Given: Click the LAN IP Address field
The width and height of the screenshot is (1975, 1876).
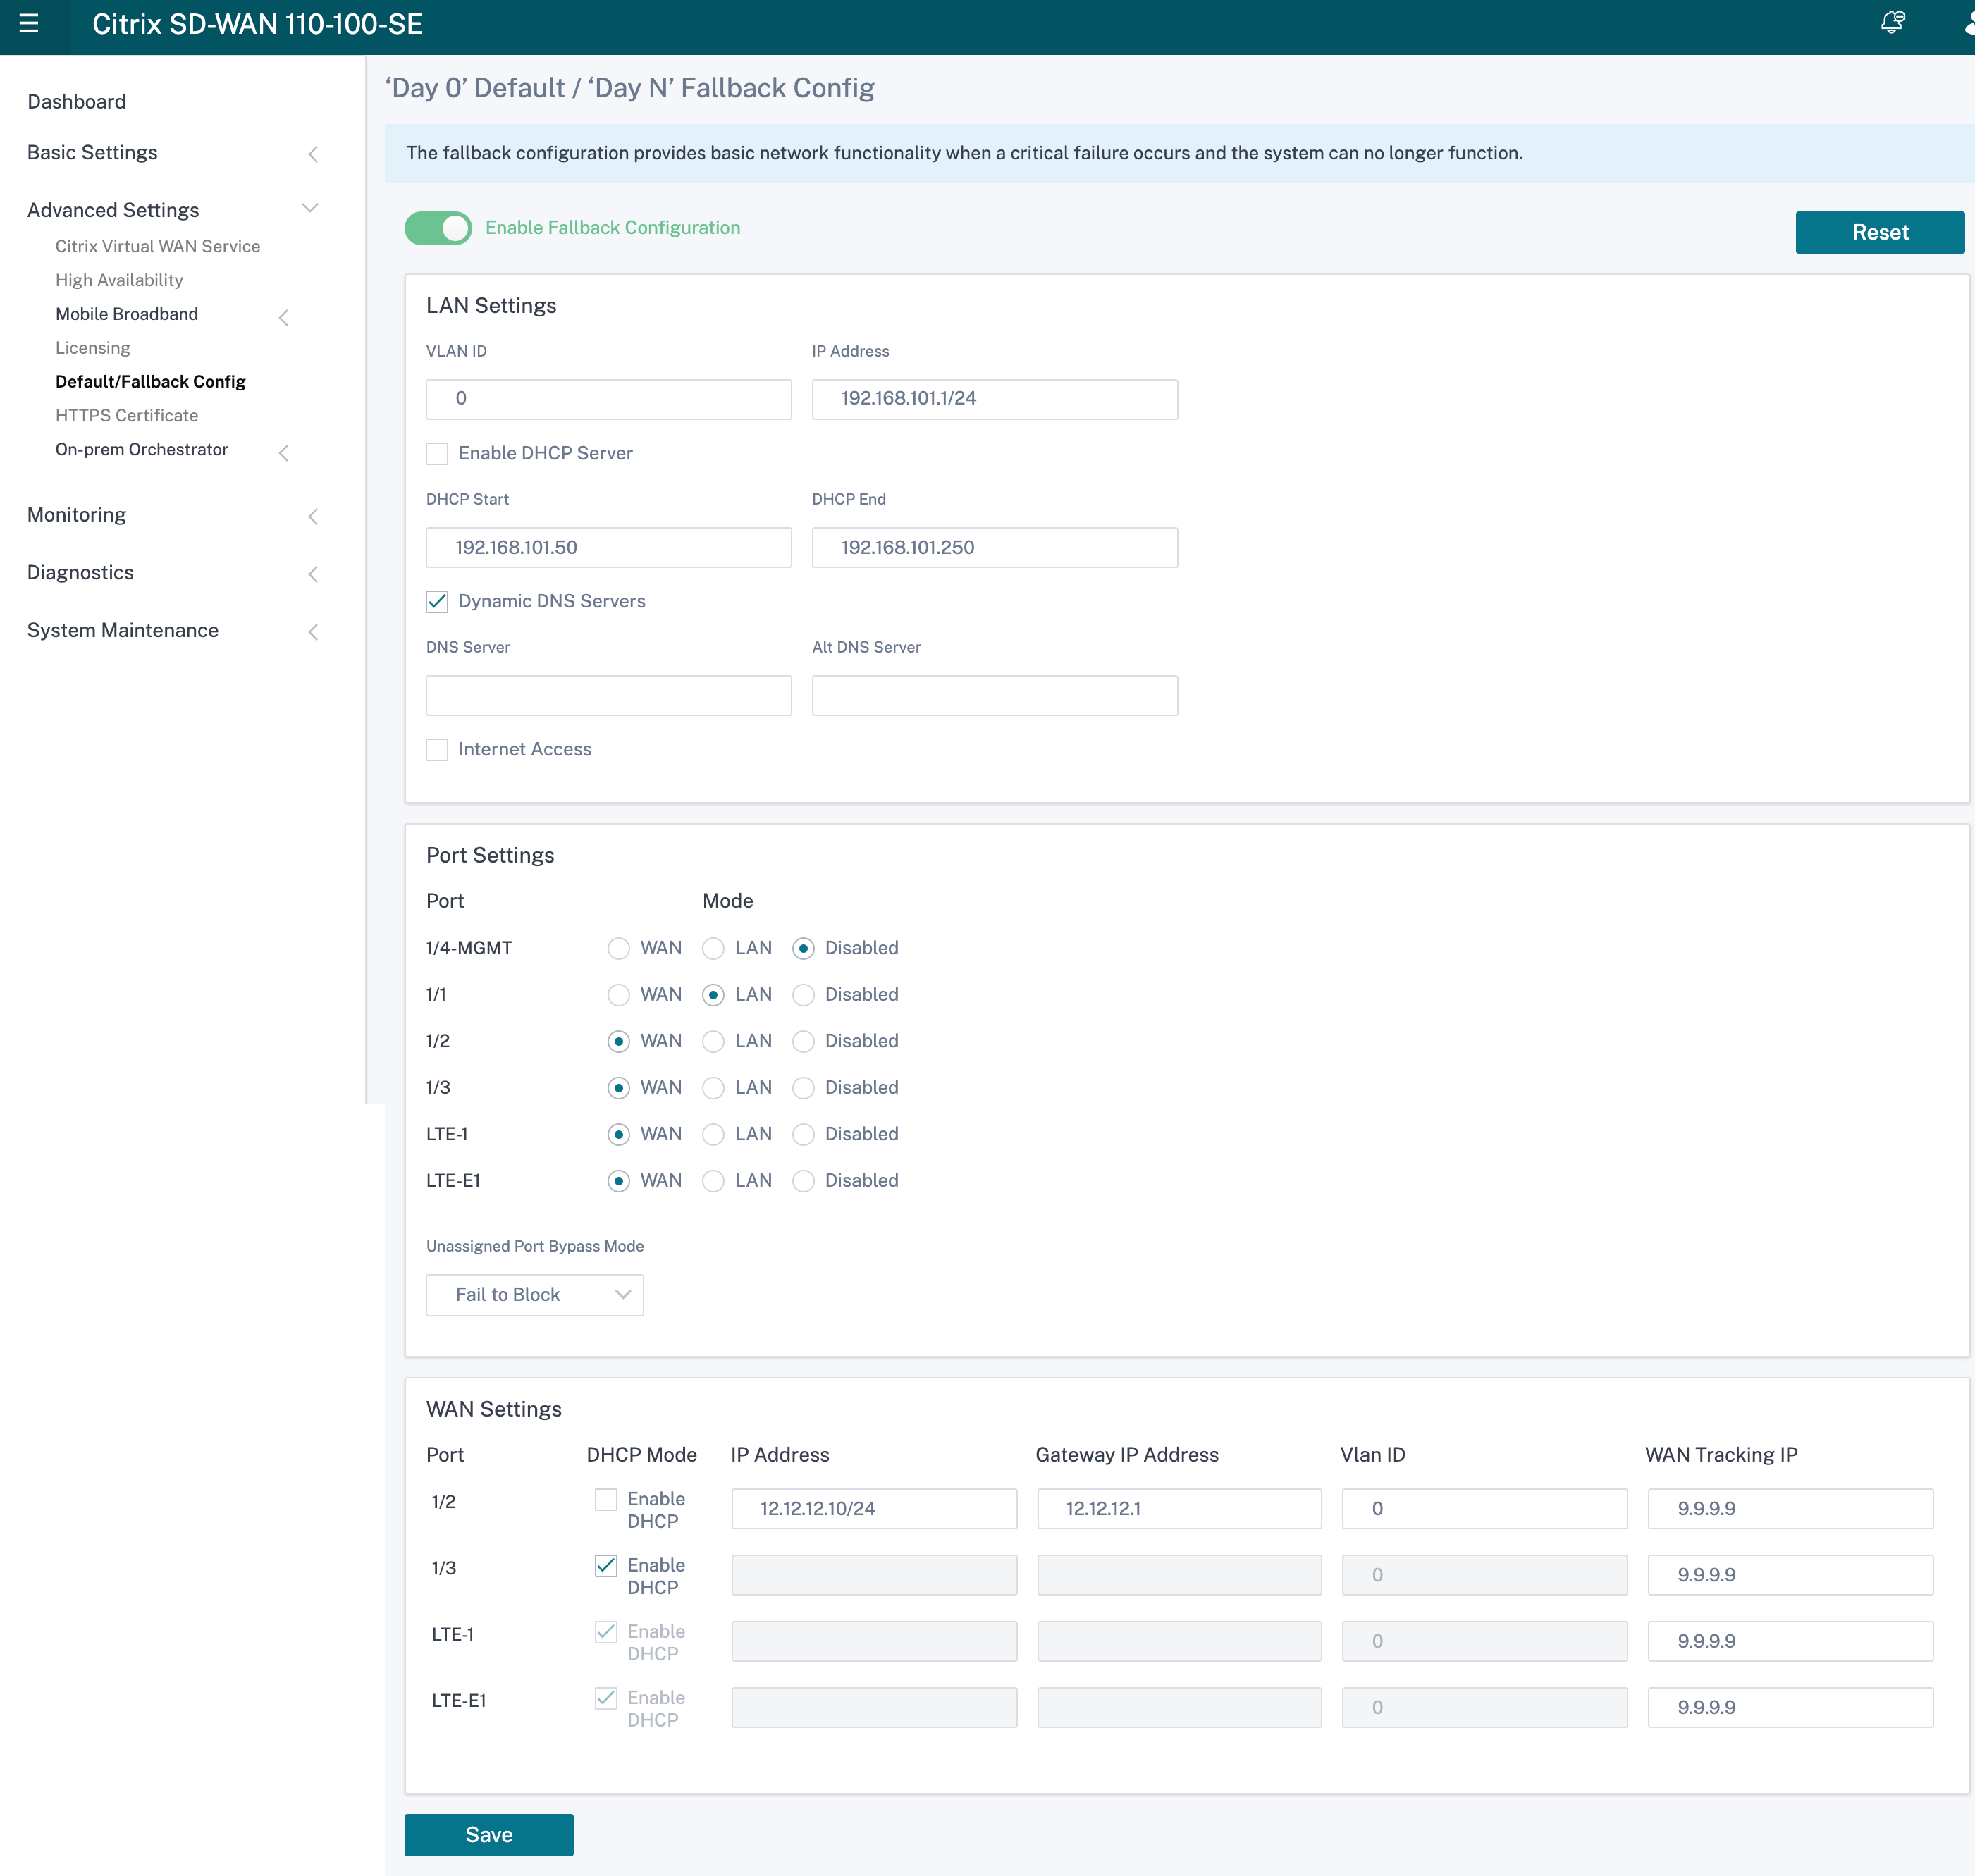Looking at the screenshot, I should pos(995,399).
